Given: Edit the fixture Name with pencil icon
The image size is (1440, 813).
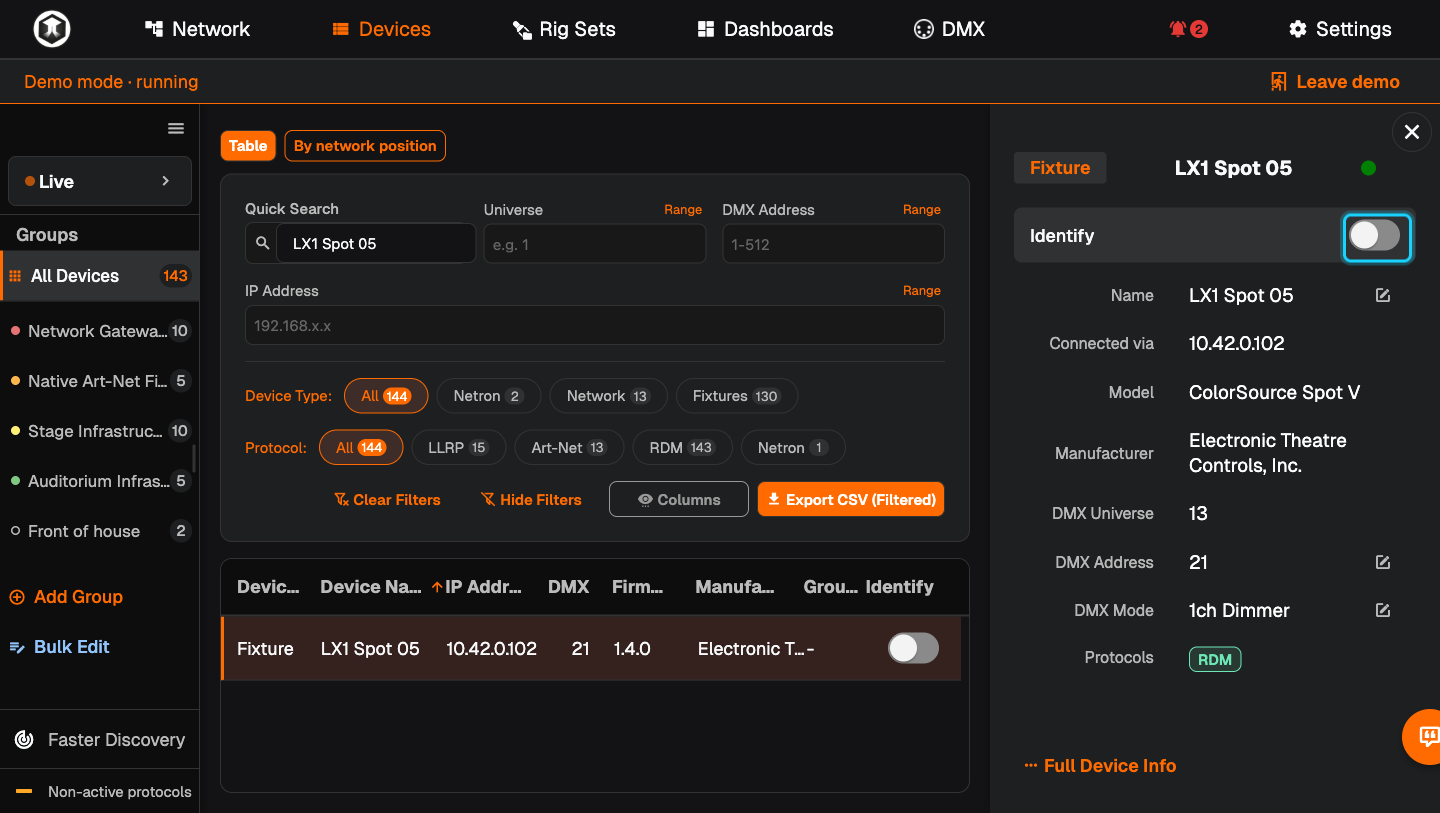Looking at the screenshot, I should (1383, 296).
